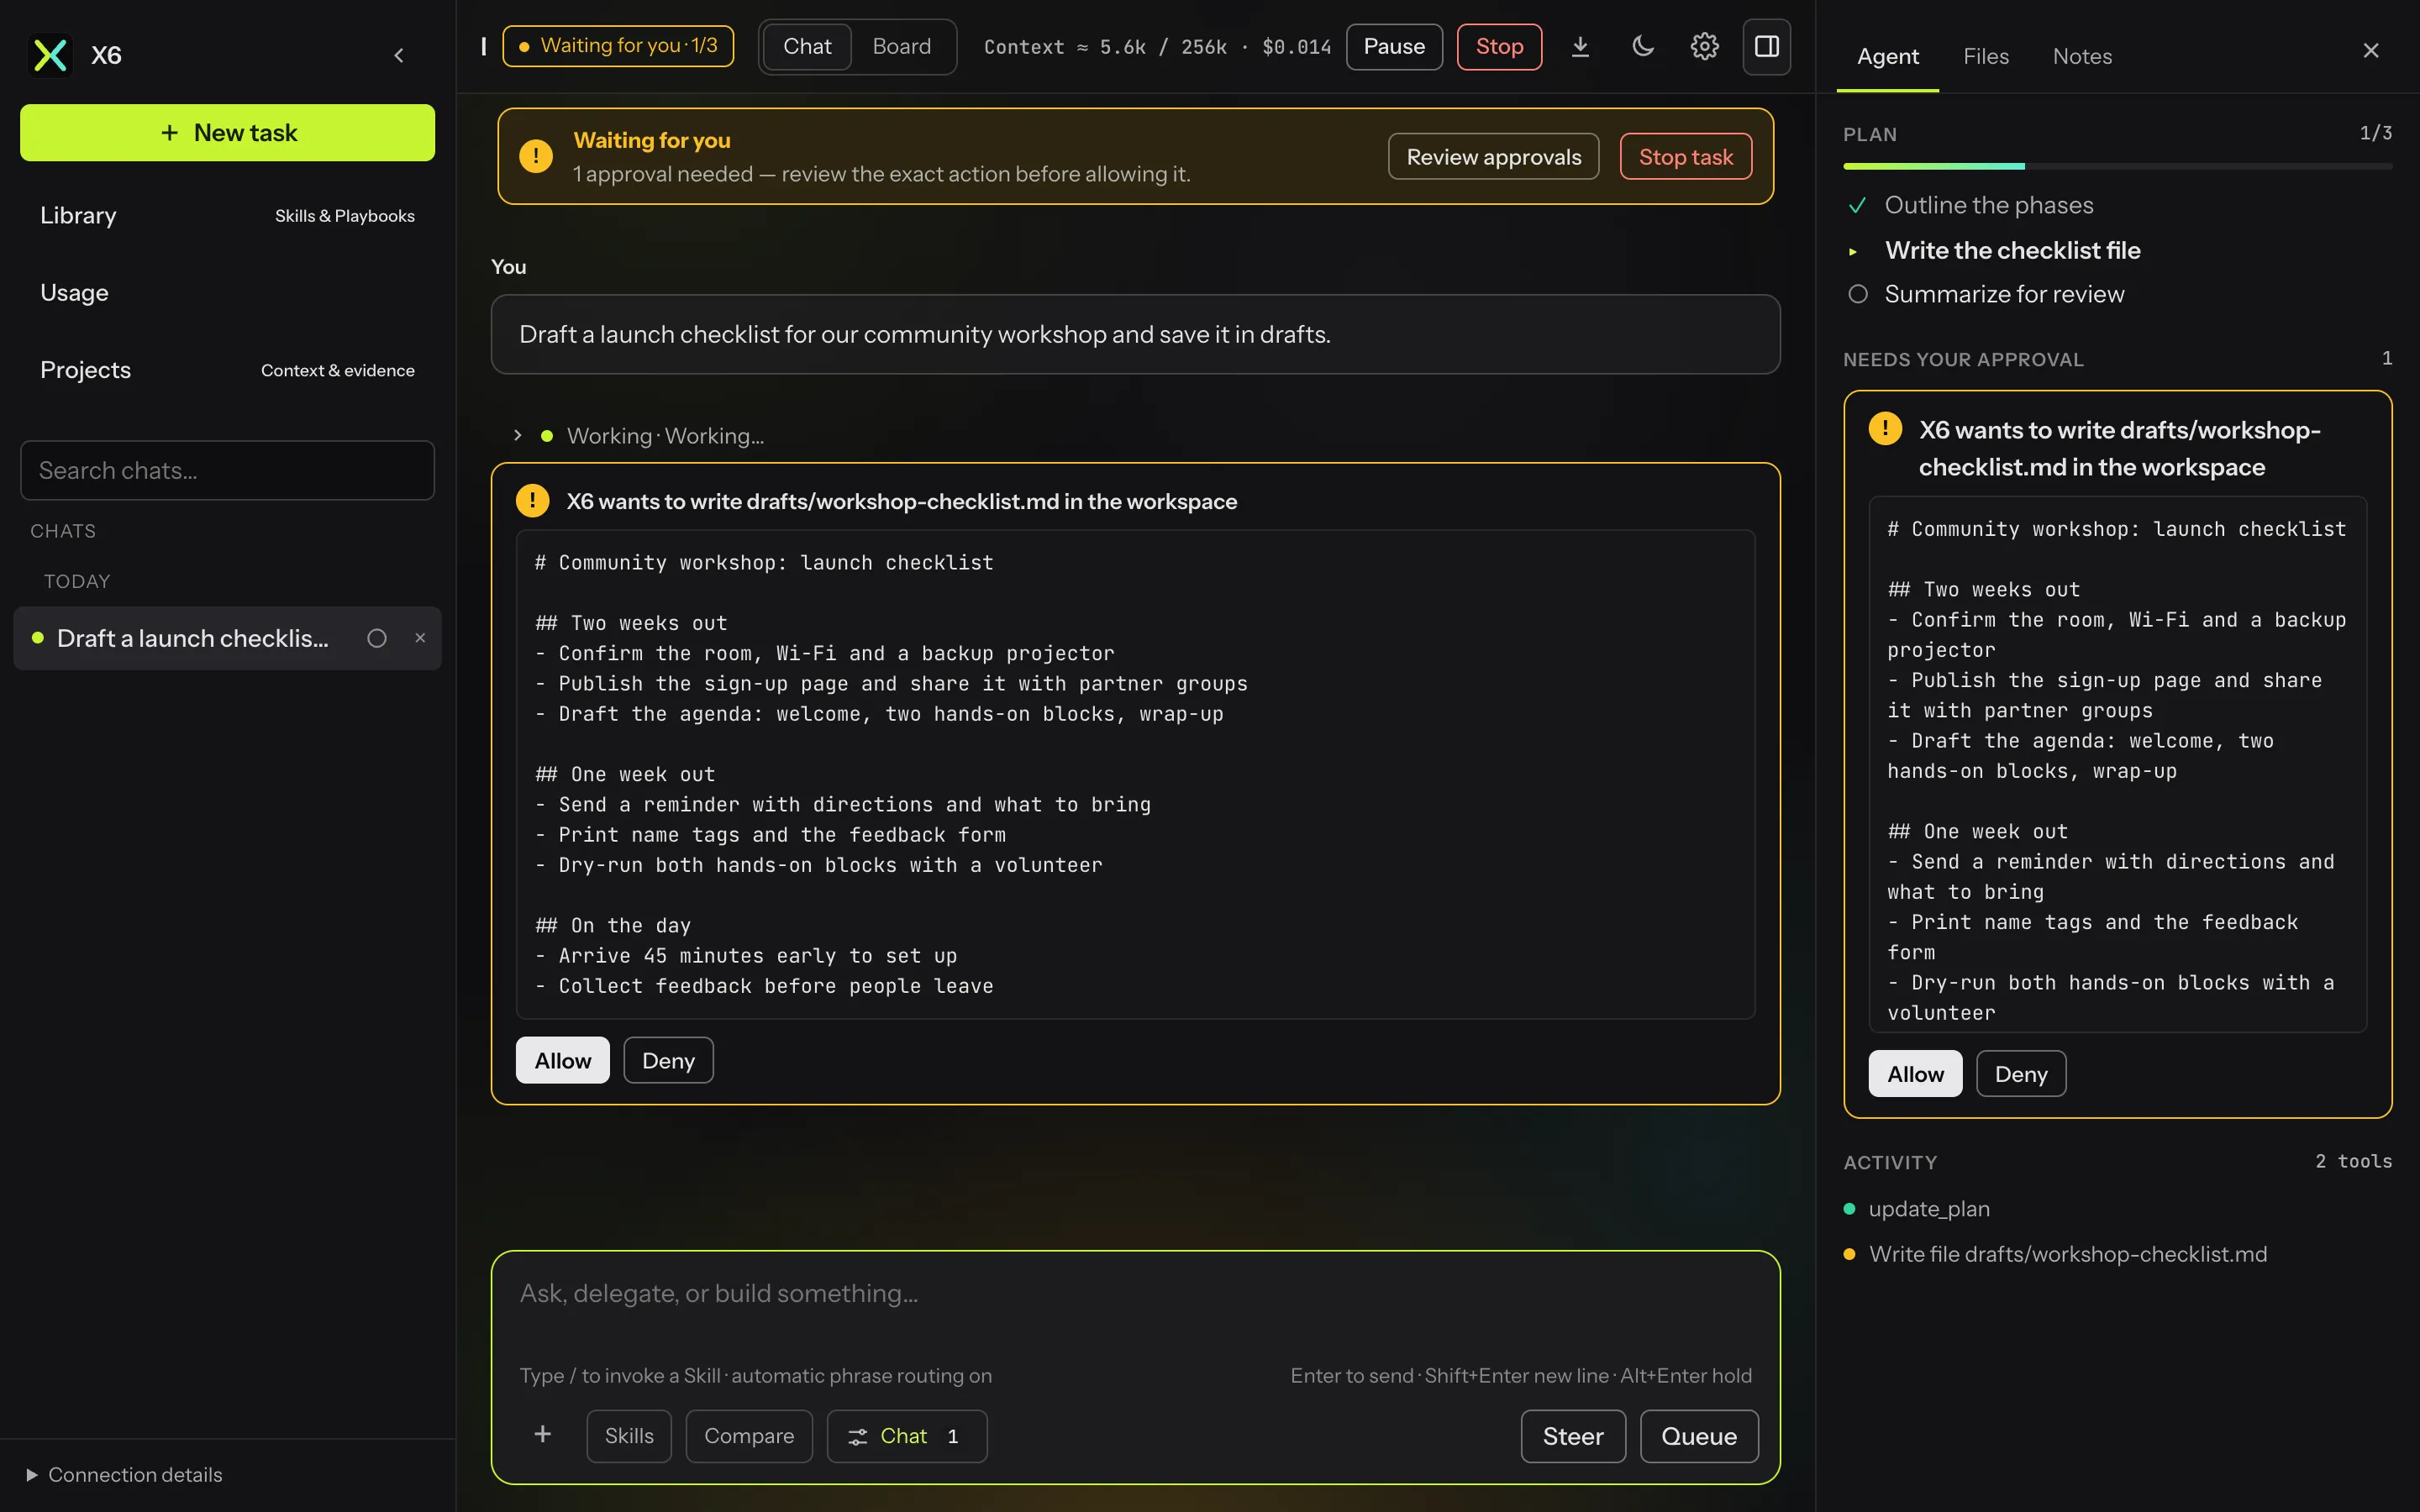Viewport: 2420px width, 1512px height.
Task: Click Stop task in the banner
Action: tap(1685, 156)
